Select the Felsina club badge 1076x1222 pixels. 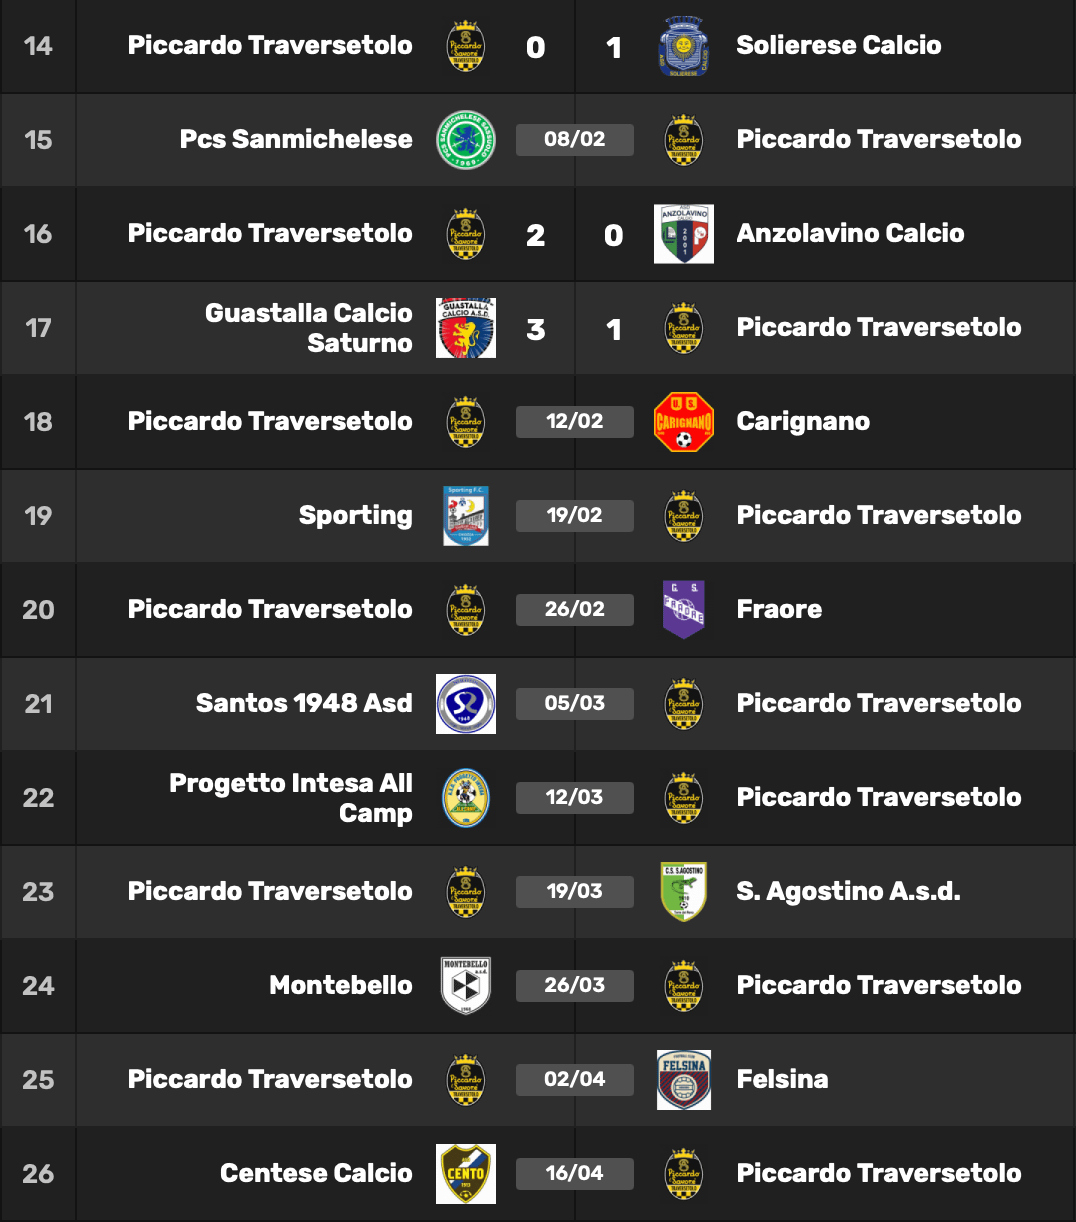tap(684, 1080)
